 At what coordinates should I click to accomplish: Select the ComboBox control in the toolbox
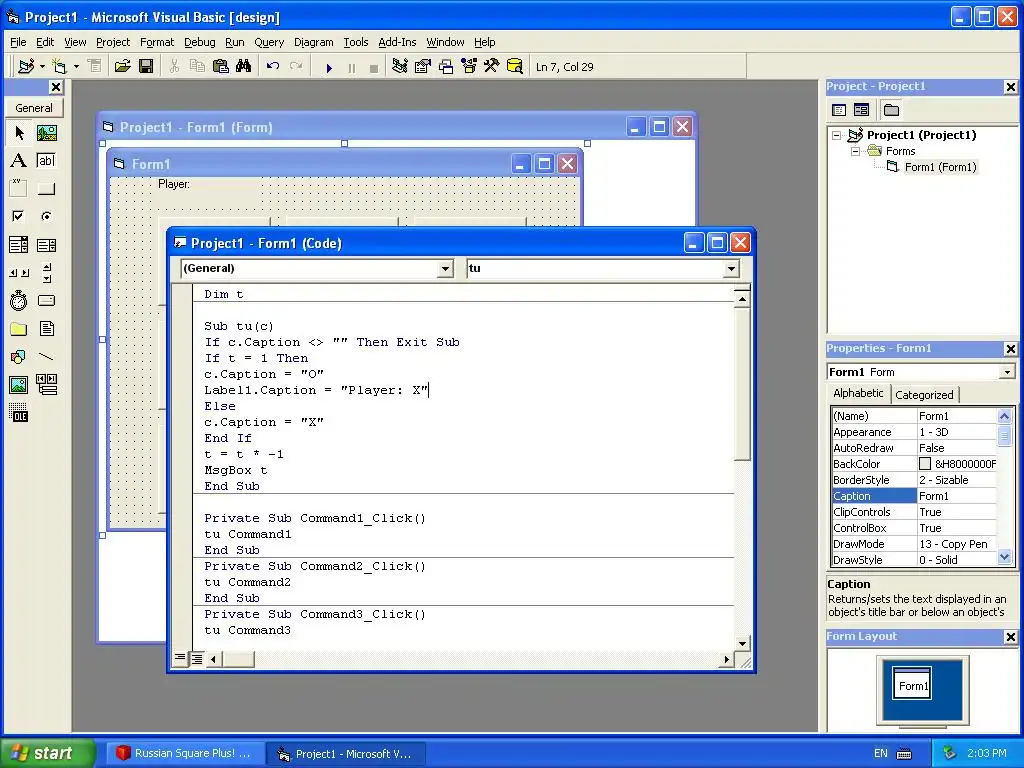19,245
